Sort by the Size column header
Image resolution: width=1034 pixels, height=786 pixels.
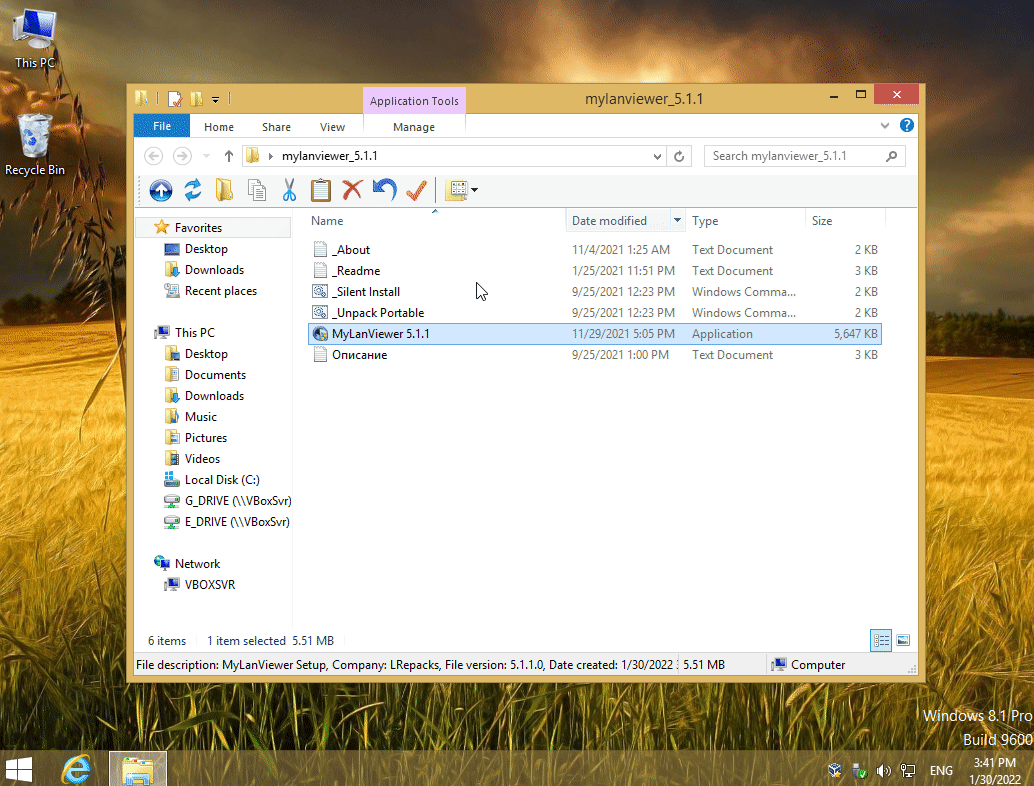click(845, 221)
